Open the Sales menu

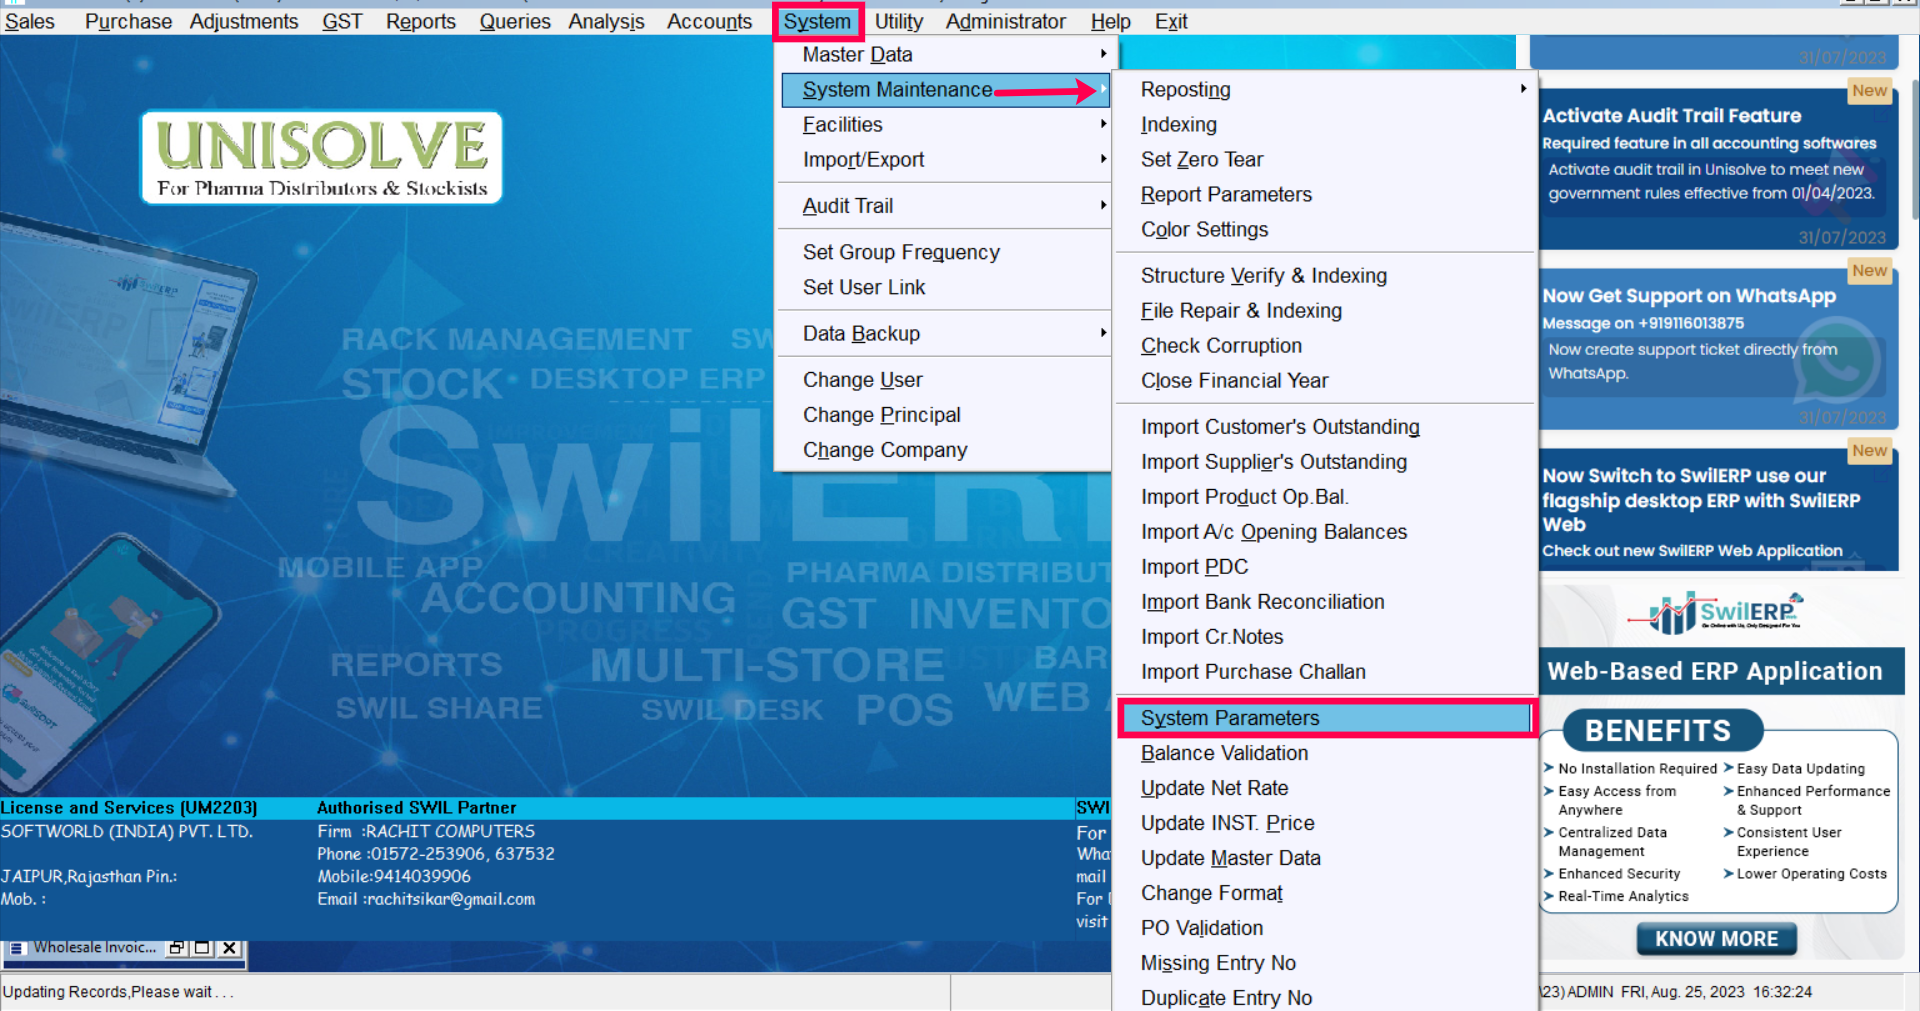pyautogui.click(x=29, y=21)
